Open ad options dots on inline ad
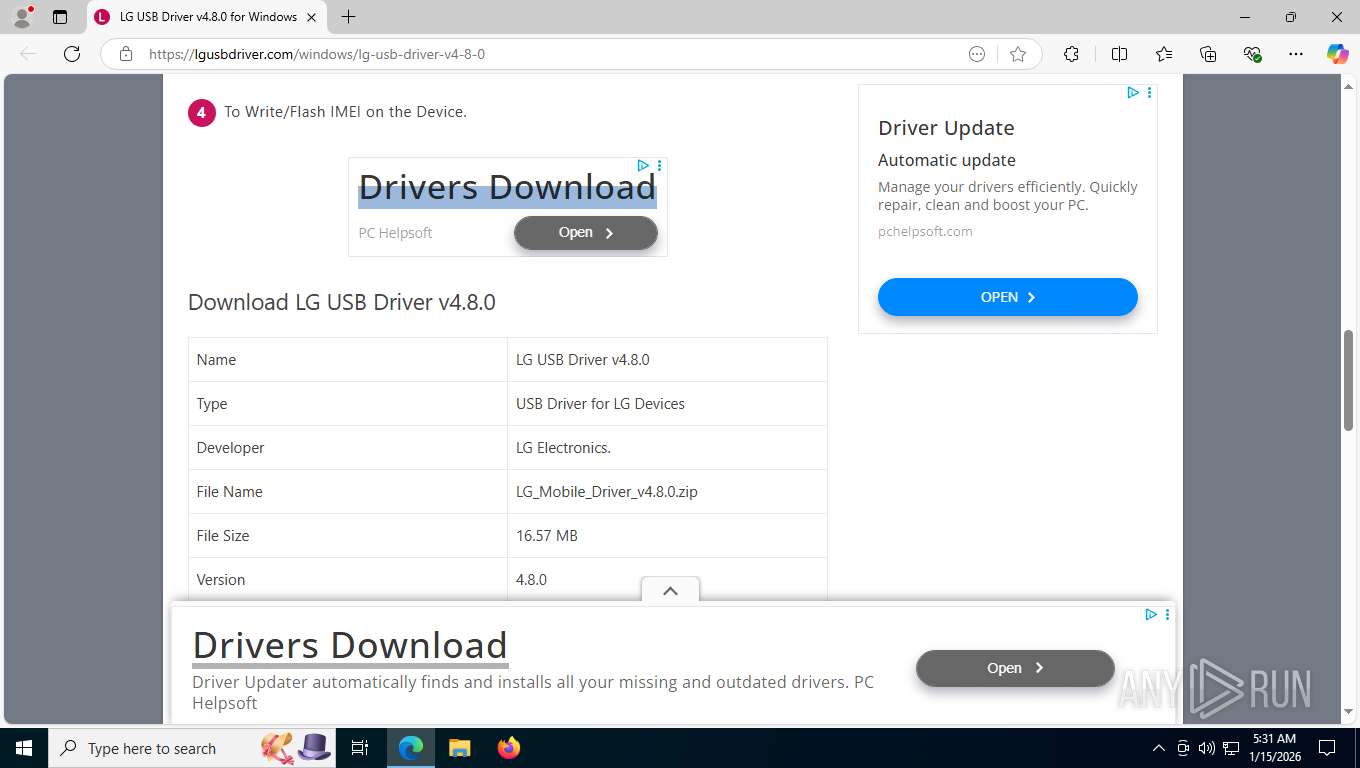Screen dimensions: 1360x768 click(x=660, y=165)
